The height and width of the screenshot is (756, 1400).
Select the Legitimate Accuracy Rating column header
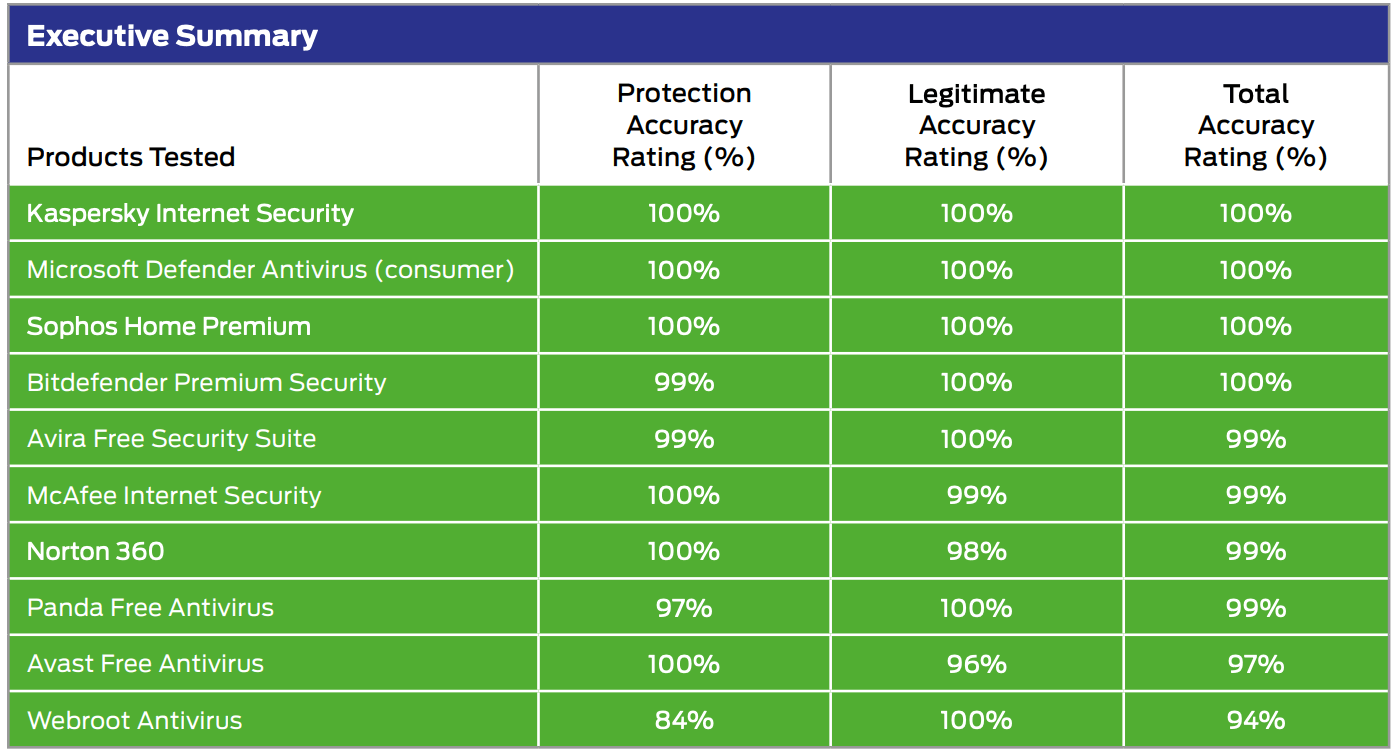[x=976, y=125]
